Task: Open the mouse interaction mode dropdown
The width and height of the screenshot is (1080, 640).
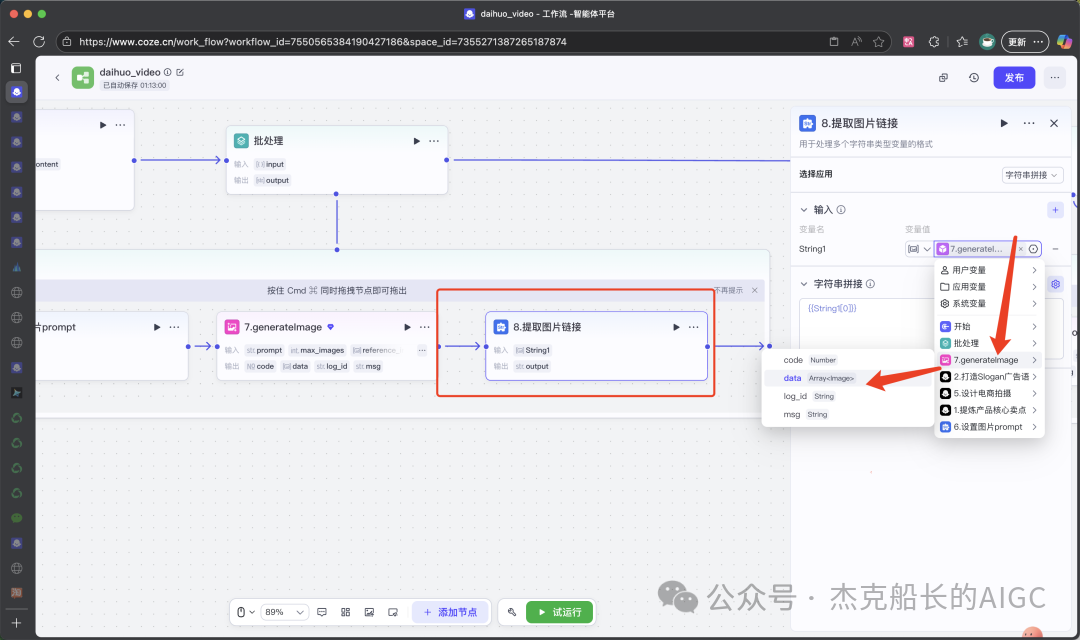Action: [x=246, y=612]
